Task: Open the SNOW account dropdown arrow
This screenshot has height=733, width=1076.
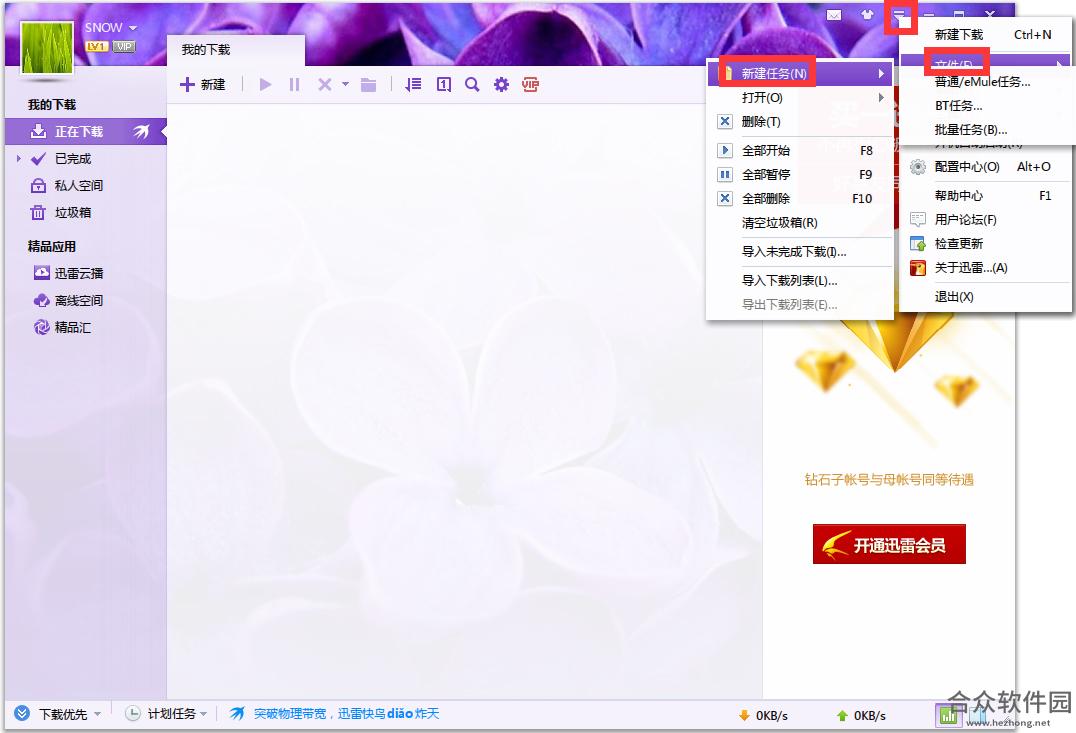Action: point(133,28)
